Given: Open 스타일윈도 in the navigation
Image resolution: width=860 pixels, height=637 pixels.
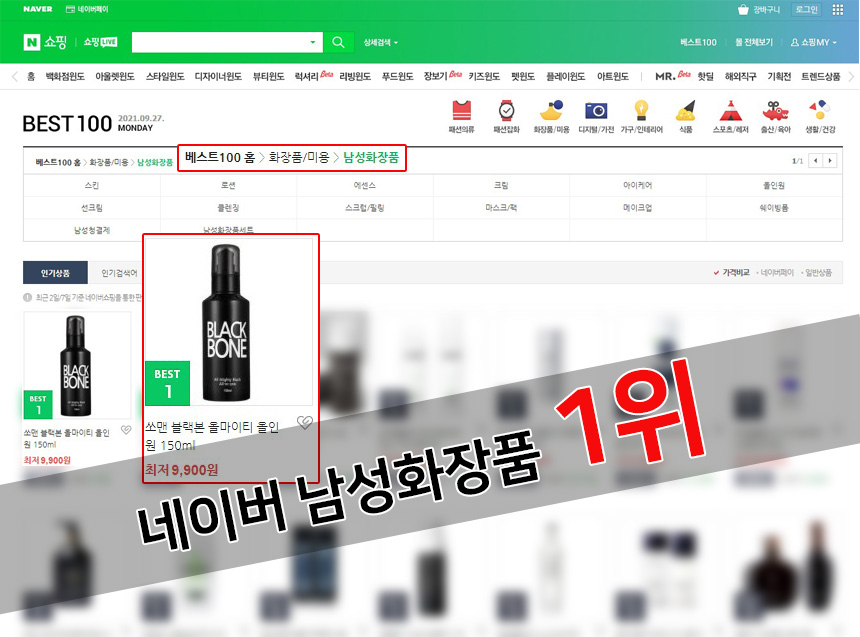Looking at the screenshot, I should [x=165, y=77].
